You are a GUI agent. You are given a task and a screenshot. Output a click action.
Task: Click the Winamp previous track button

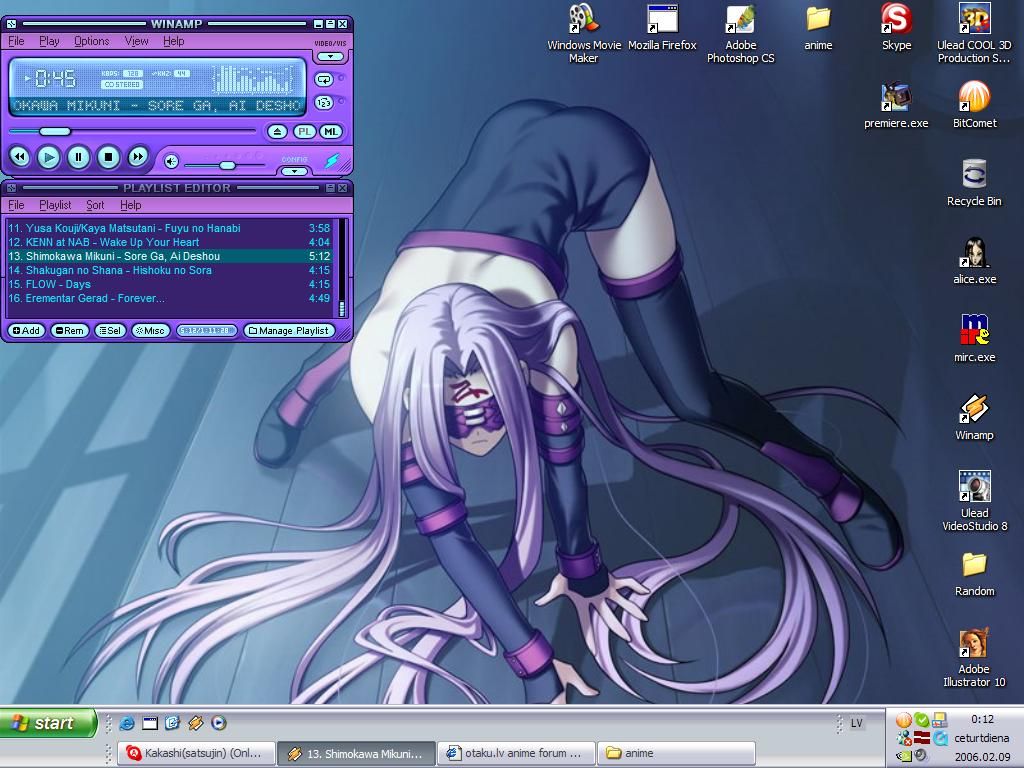pyautogui.click(x=20, y=157)
